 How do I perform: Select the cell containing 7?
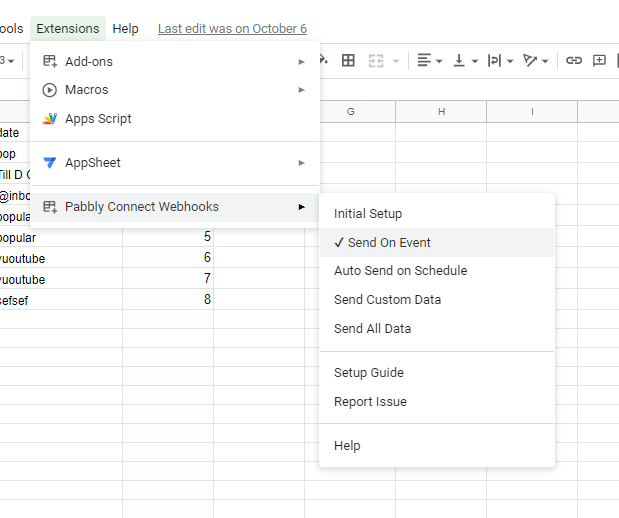tap(168, 278)
